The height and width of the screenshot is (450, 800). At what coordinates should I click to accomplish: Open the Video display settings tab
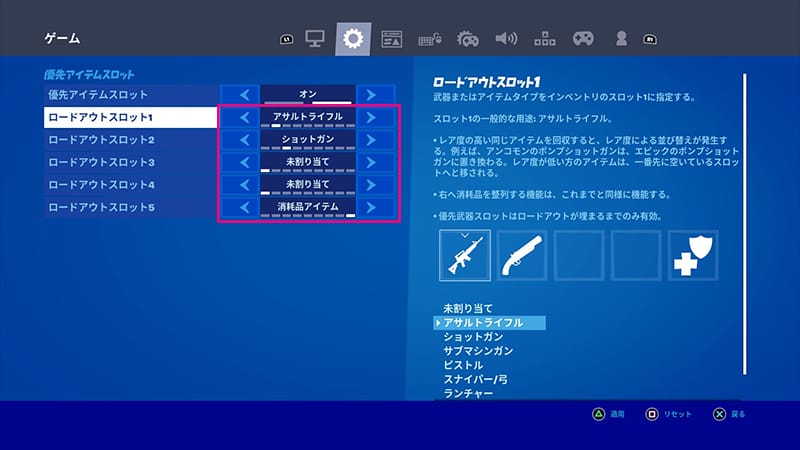pyautogui.click(x=315, y=39)
